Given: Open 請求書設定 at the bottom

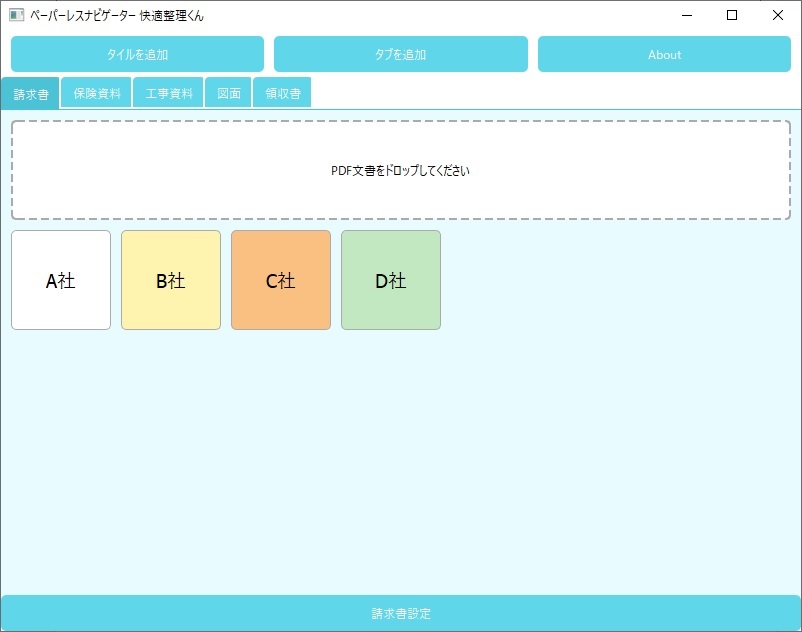Looking at the screenshot, I should point(400,613).
